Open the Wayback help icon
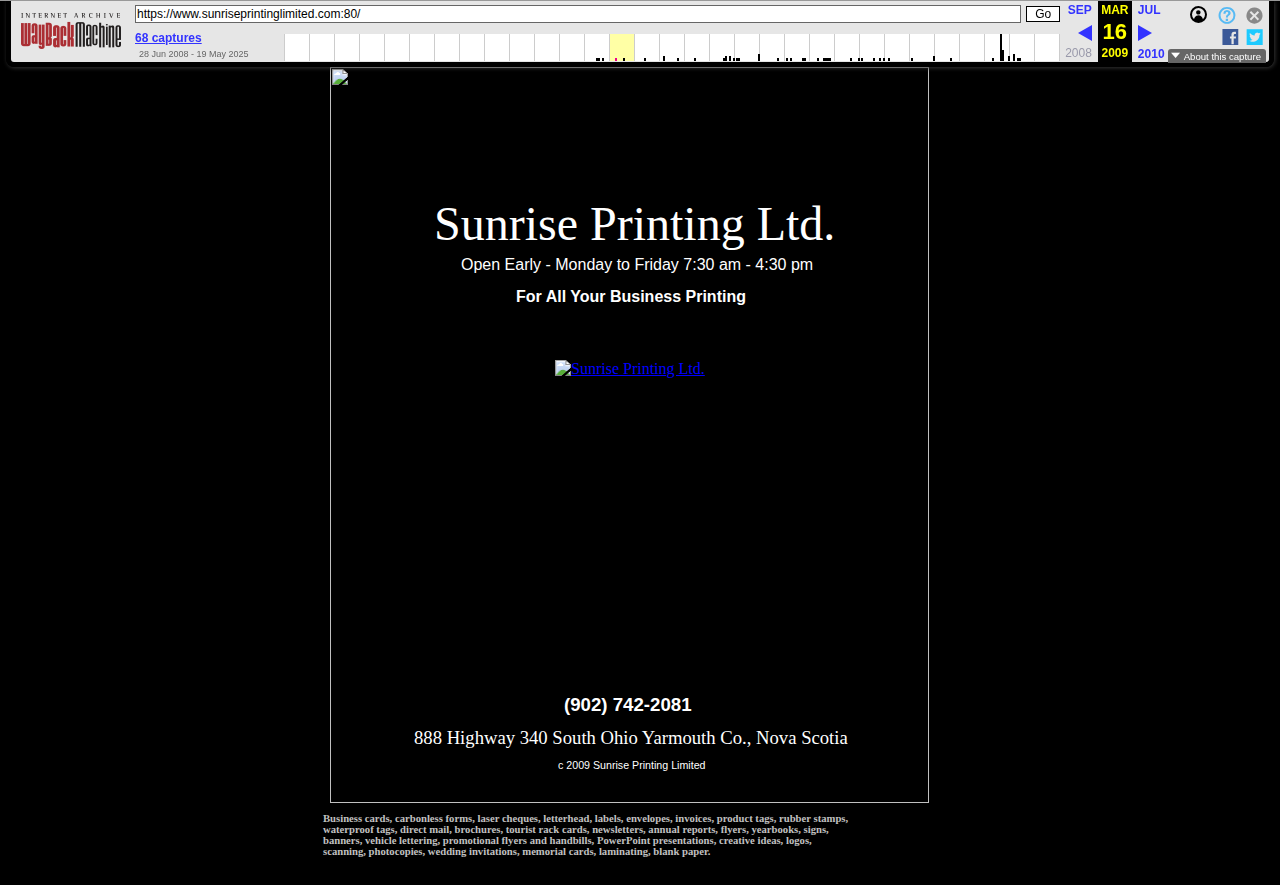 pyautogui.click(x=1226, y=15)
